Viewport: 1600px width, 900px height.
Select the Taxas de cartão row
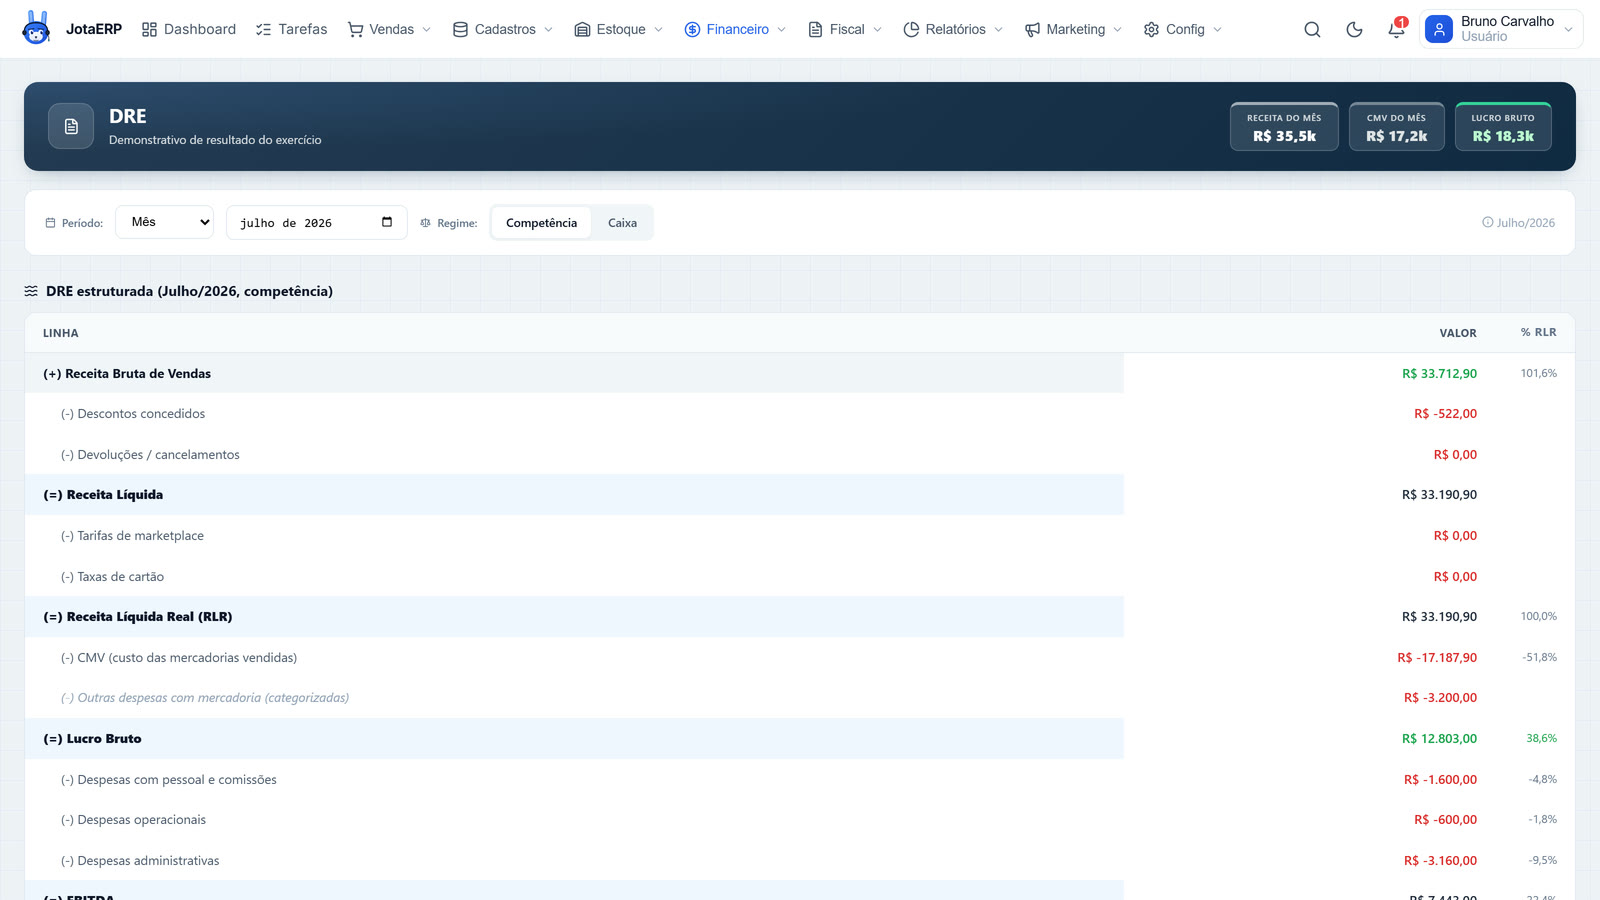point(799,577)
